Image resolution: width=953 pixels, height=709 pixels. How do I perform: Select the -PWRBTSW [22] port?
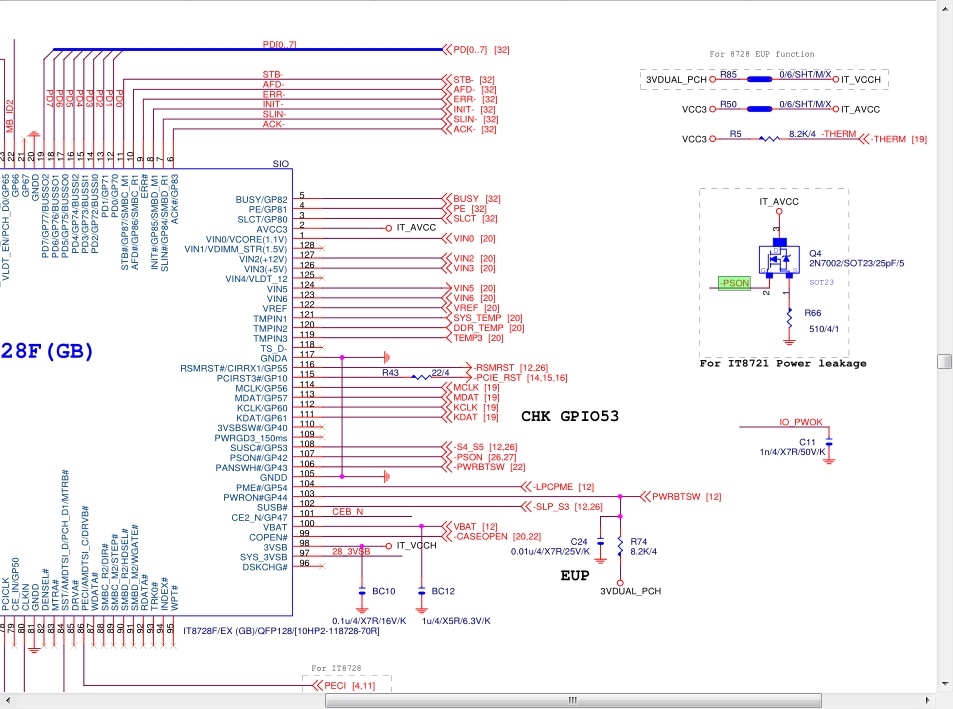[x=484, y=467]
